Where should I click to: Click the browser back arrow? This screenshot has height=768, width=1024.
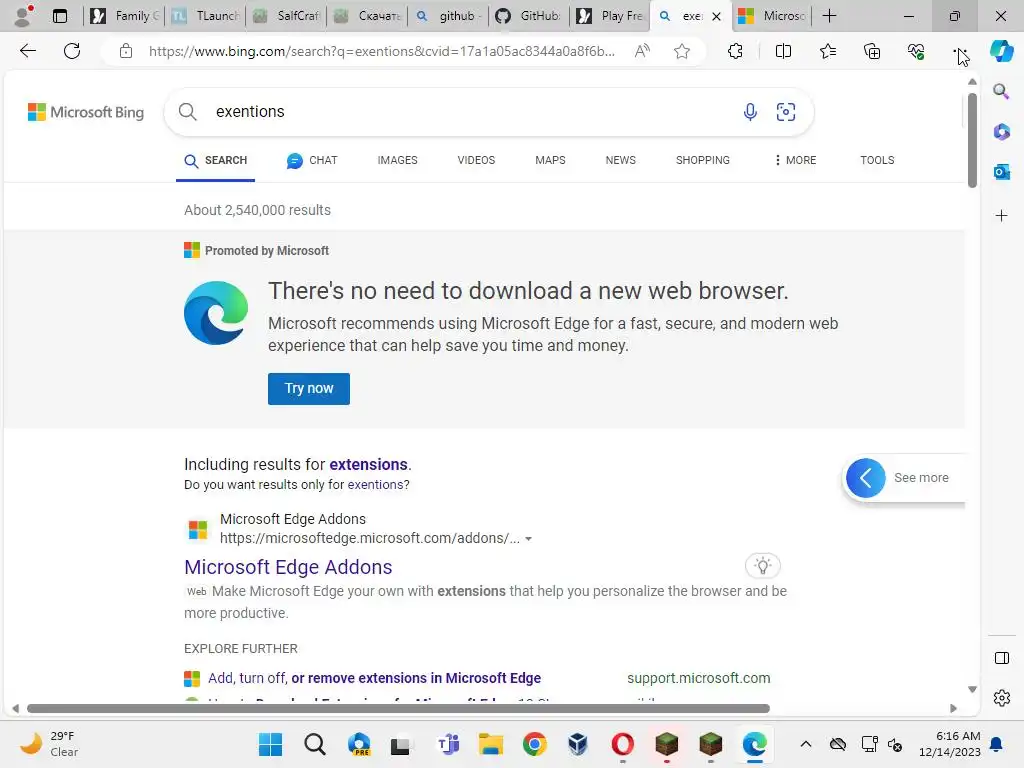pyautogui.click(x=27, y=51)
